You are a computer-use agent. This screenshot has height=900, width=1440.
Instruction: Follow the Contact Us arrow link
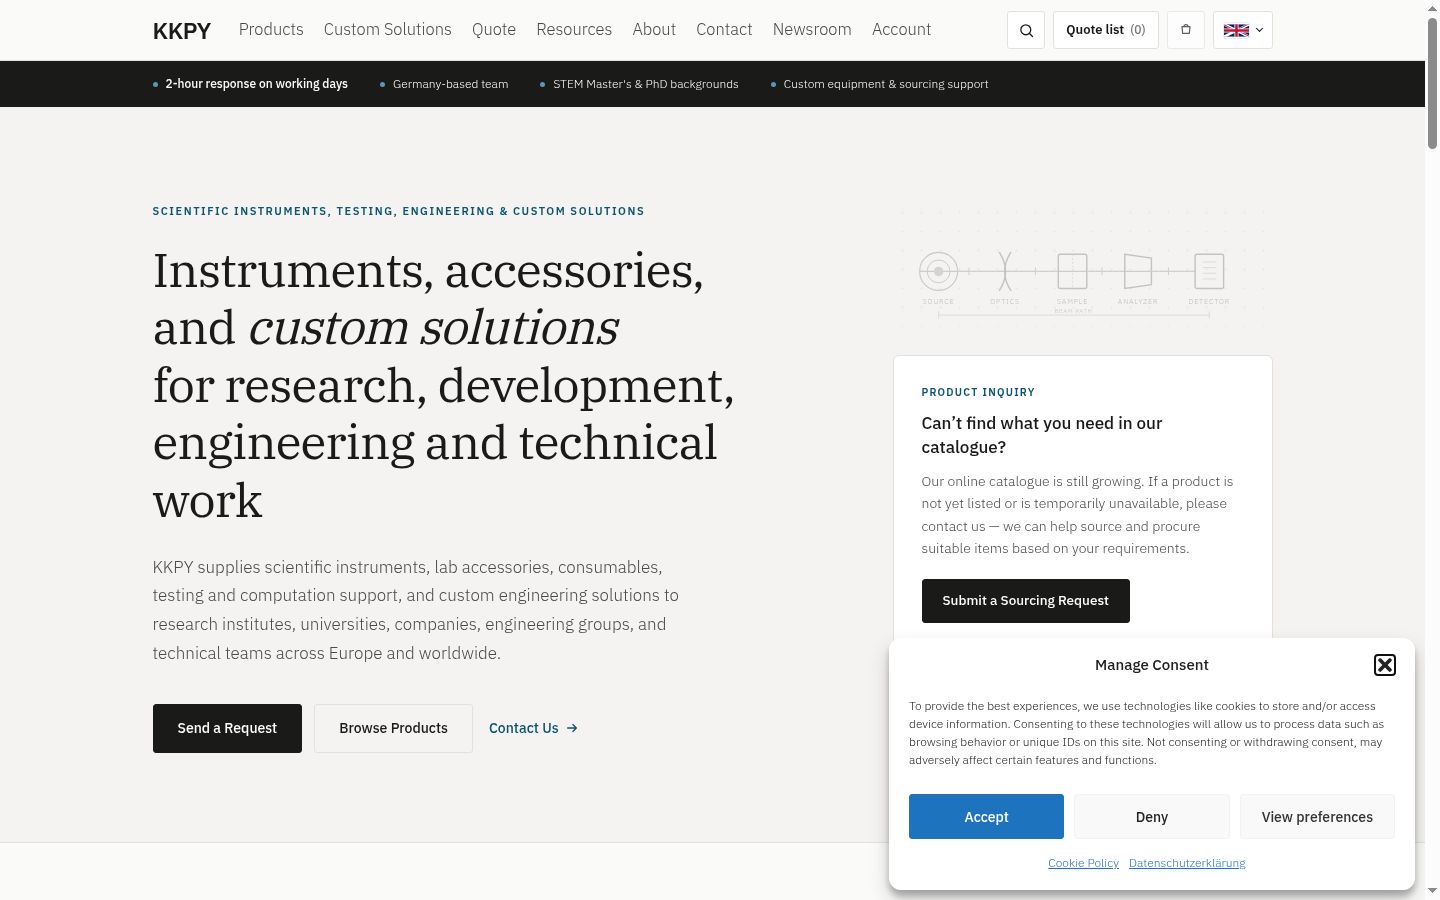tap(533, 728)
